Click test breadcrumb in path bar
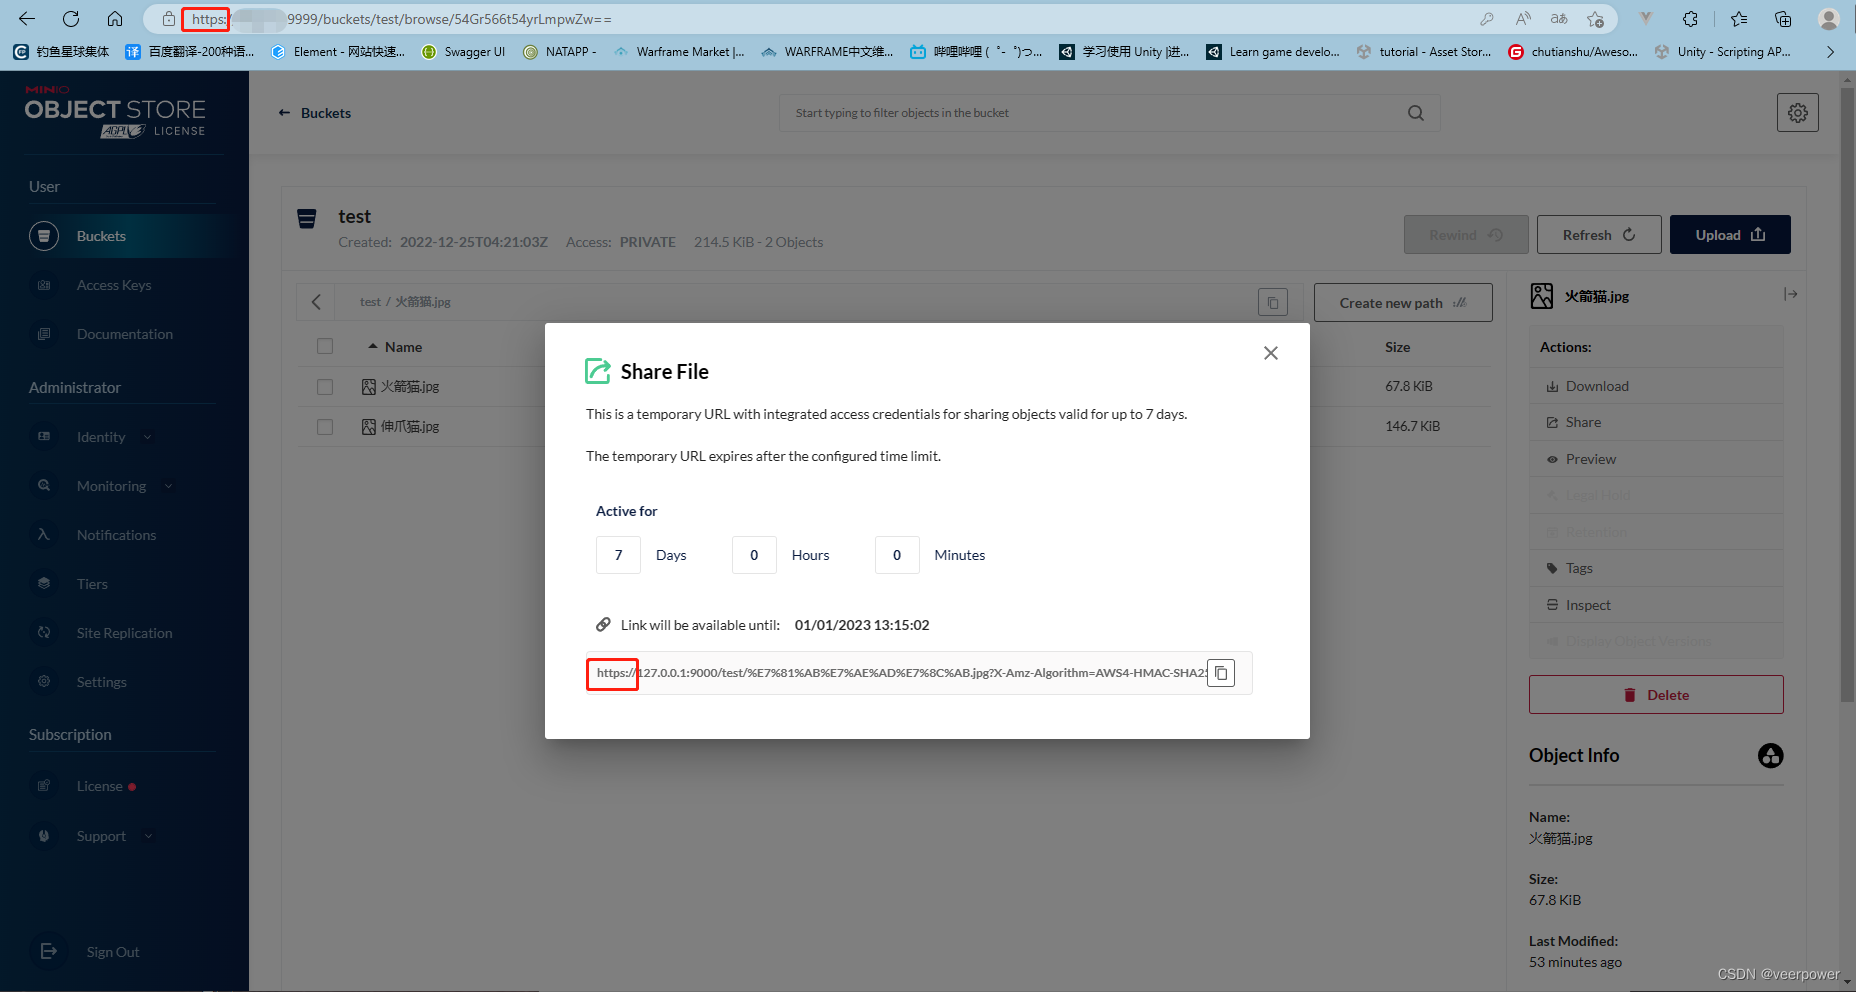Image resolution: width=1856 pixels, height=992 pixels. [x=370, y=302]
